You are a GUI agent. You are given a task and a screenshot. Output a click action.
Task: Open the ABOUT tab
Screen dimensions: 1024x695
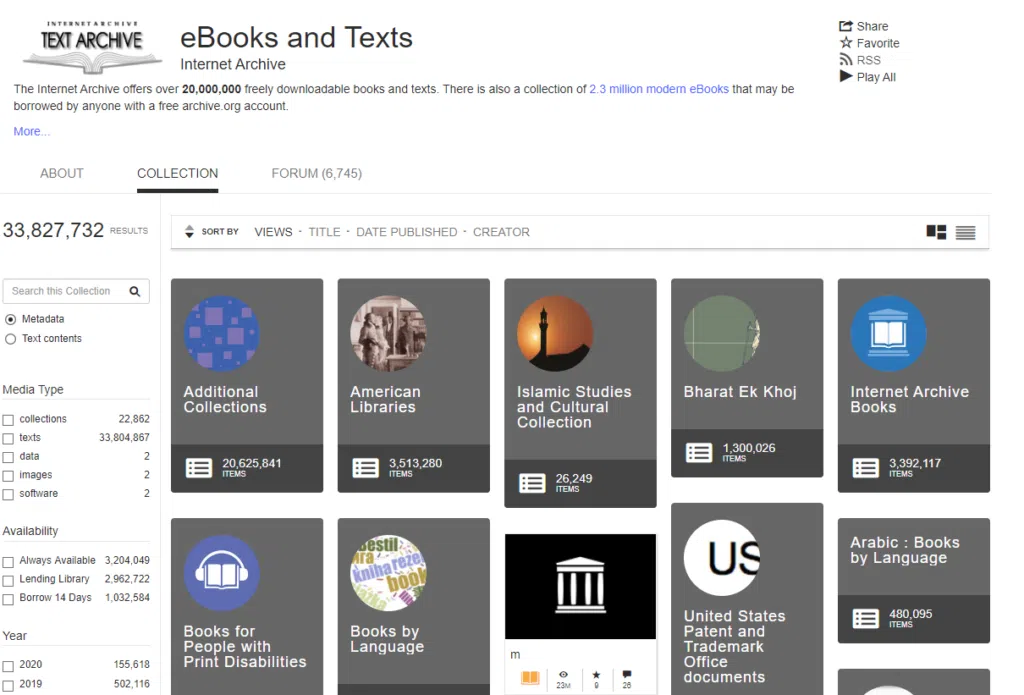[x=61, y=173]
